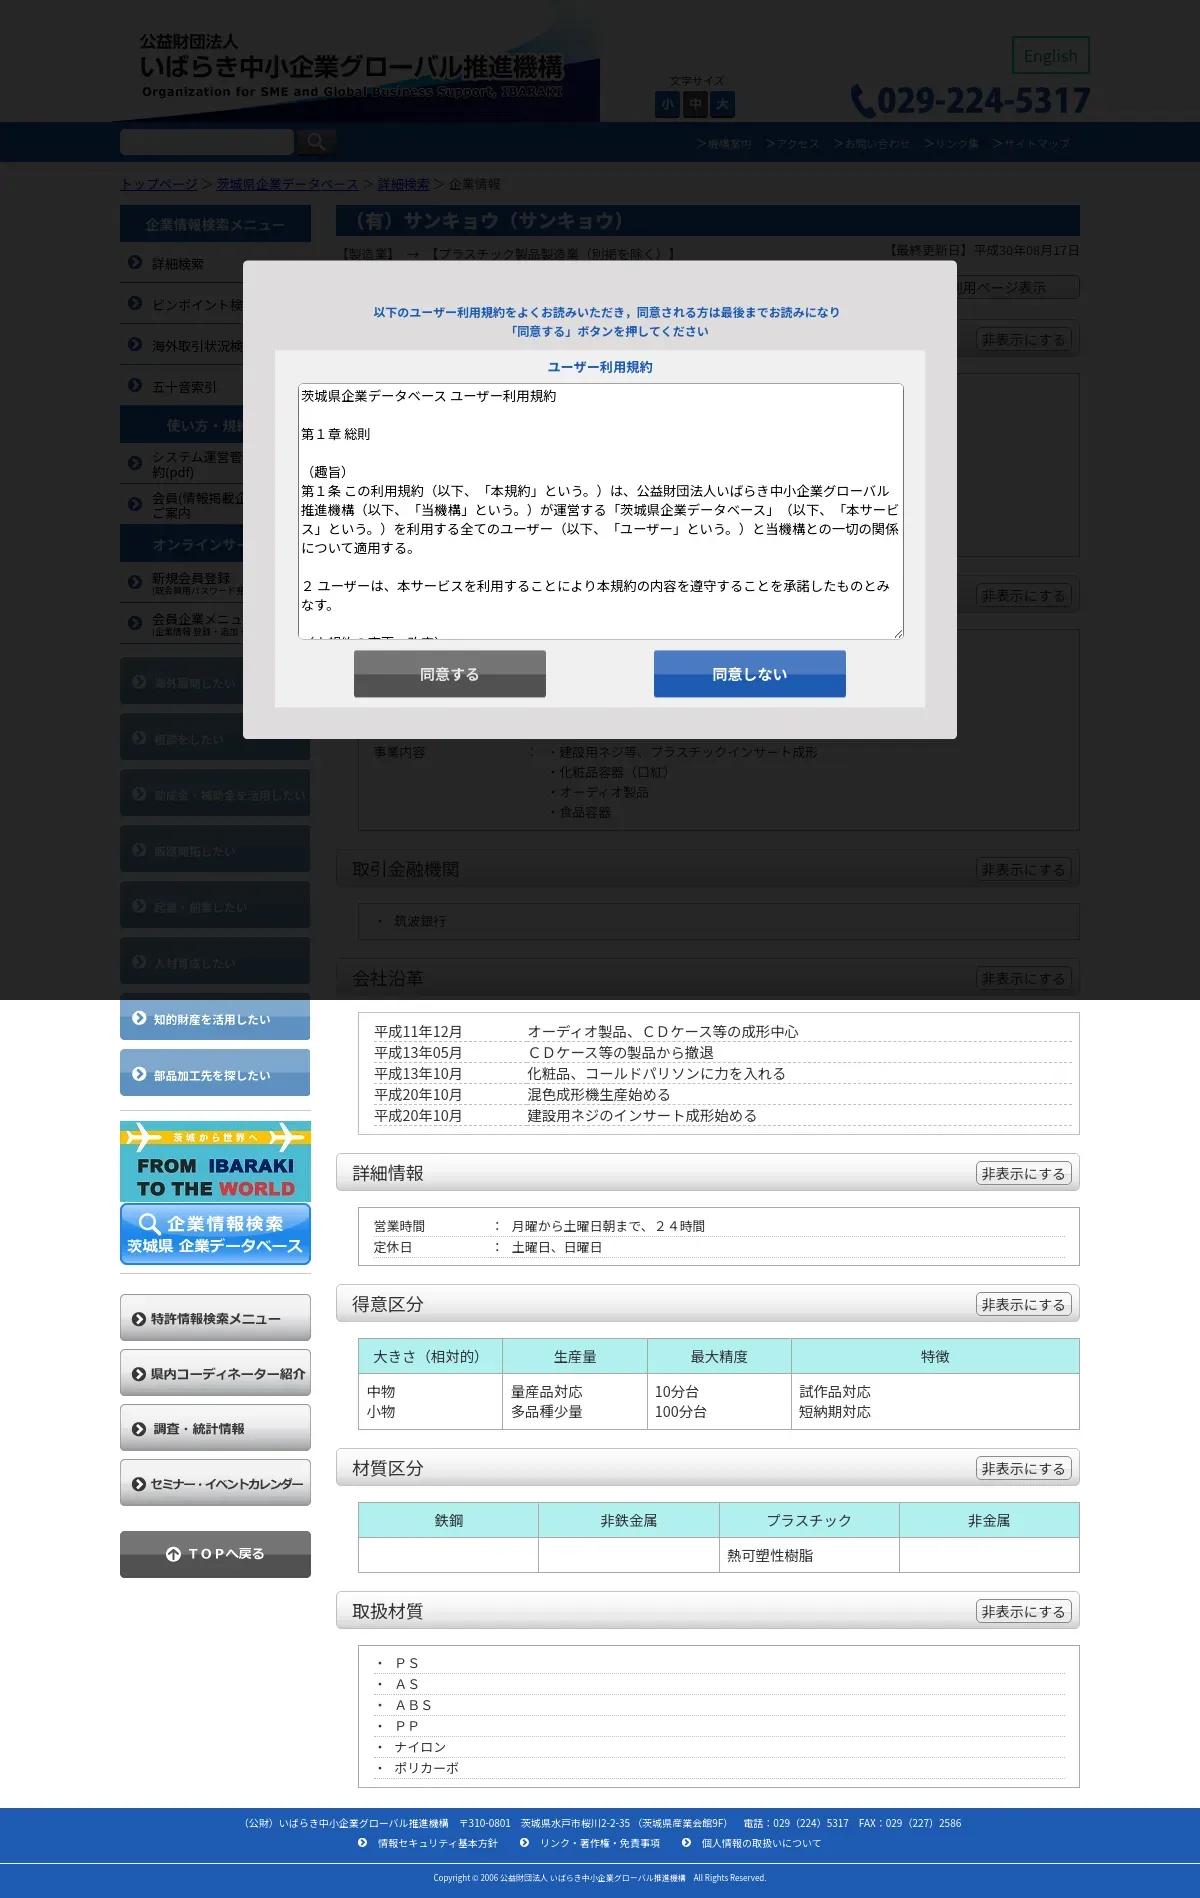Image resolution: width=1200 pixels, height=1898 pixels.
Task: Hide the 取扱材質 section
Action: 1024,1612
